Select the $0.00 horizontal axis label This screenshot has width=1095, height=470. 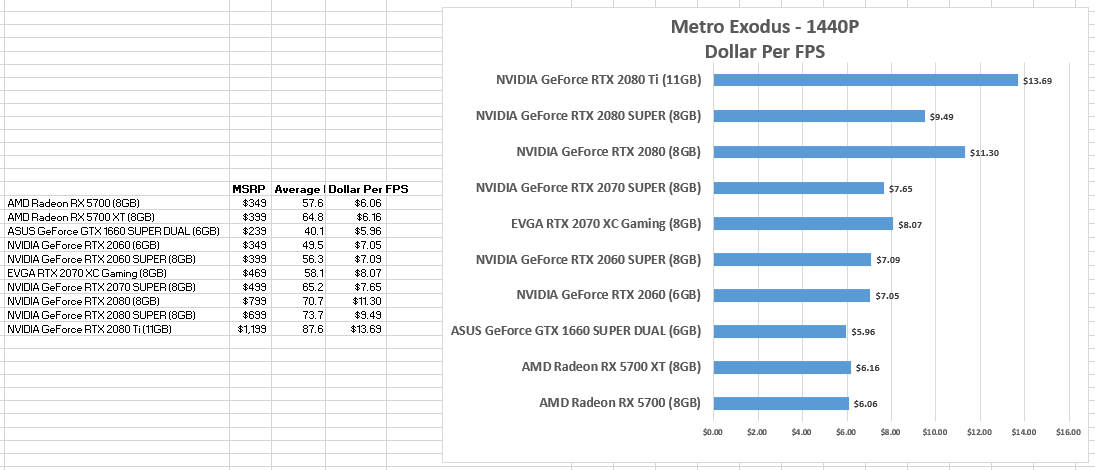click(712, 432)
